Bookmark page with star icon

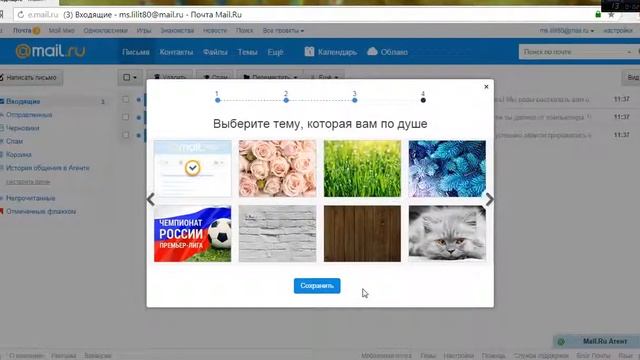611,15
